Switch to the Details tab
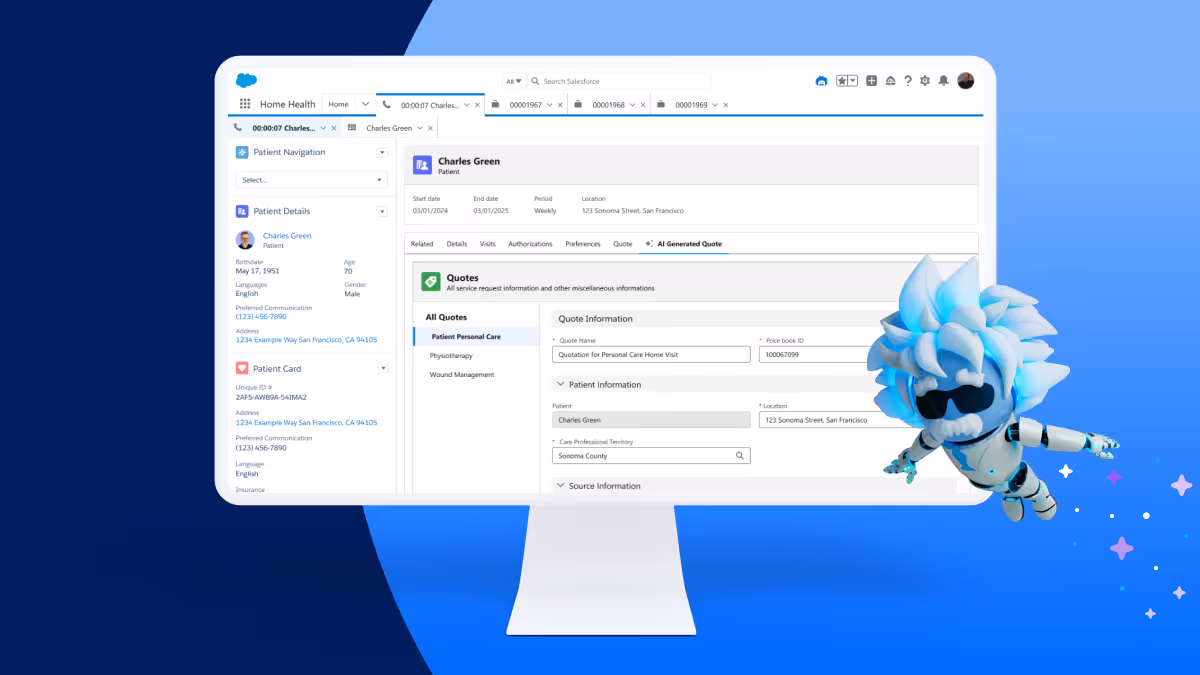Screen dimensions: 1200x675 click(x=457, y=244)
